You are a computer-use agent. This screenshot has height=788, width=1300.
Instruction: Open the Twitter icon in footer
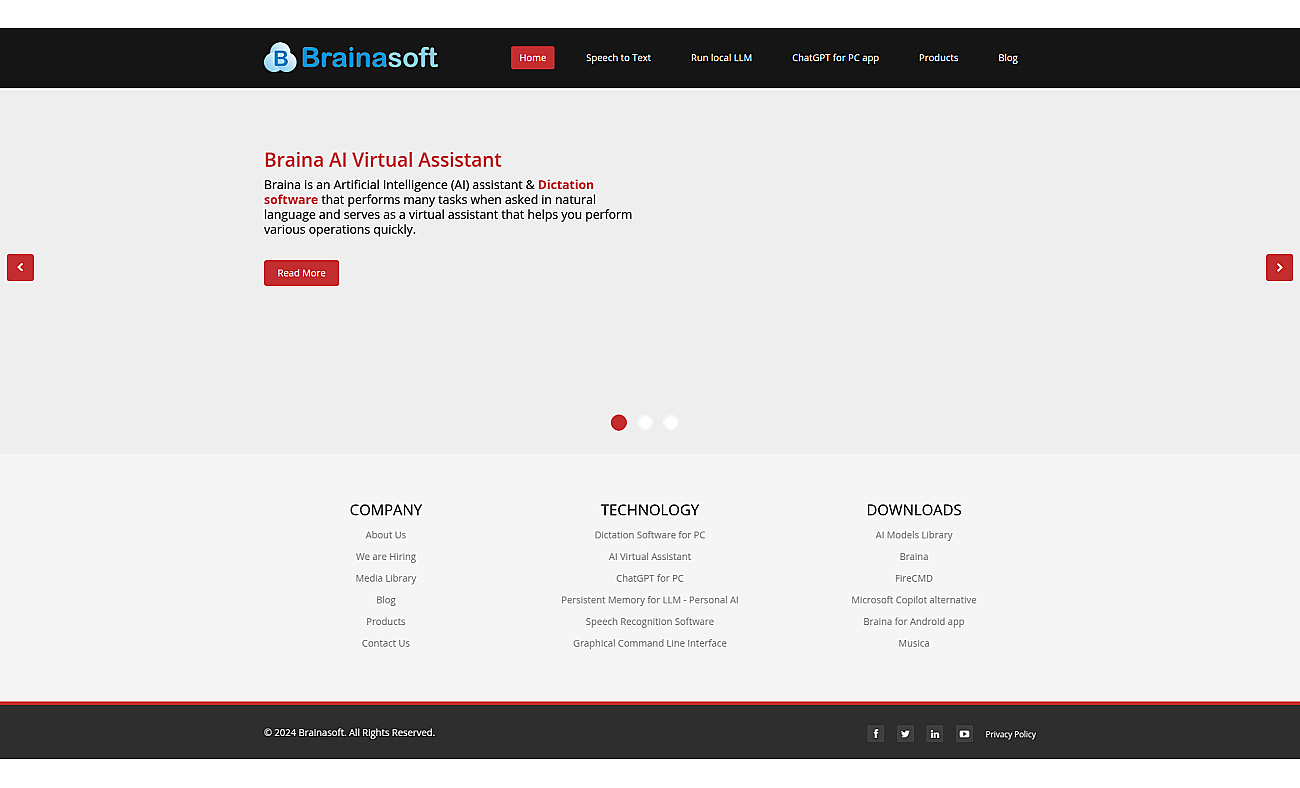pos(905,734)
